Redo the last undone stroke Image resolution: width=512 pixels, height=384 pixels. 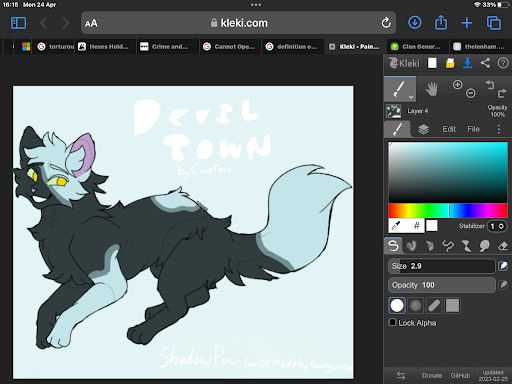coord(502,93)
